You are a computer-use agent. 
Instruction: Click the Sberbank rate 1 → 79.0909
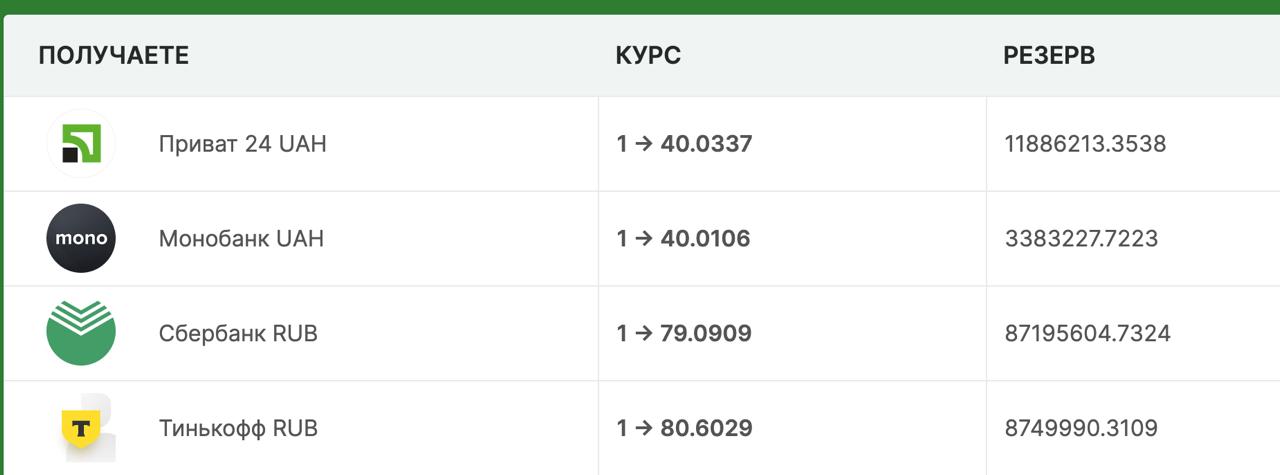pos(684,333)
